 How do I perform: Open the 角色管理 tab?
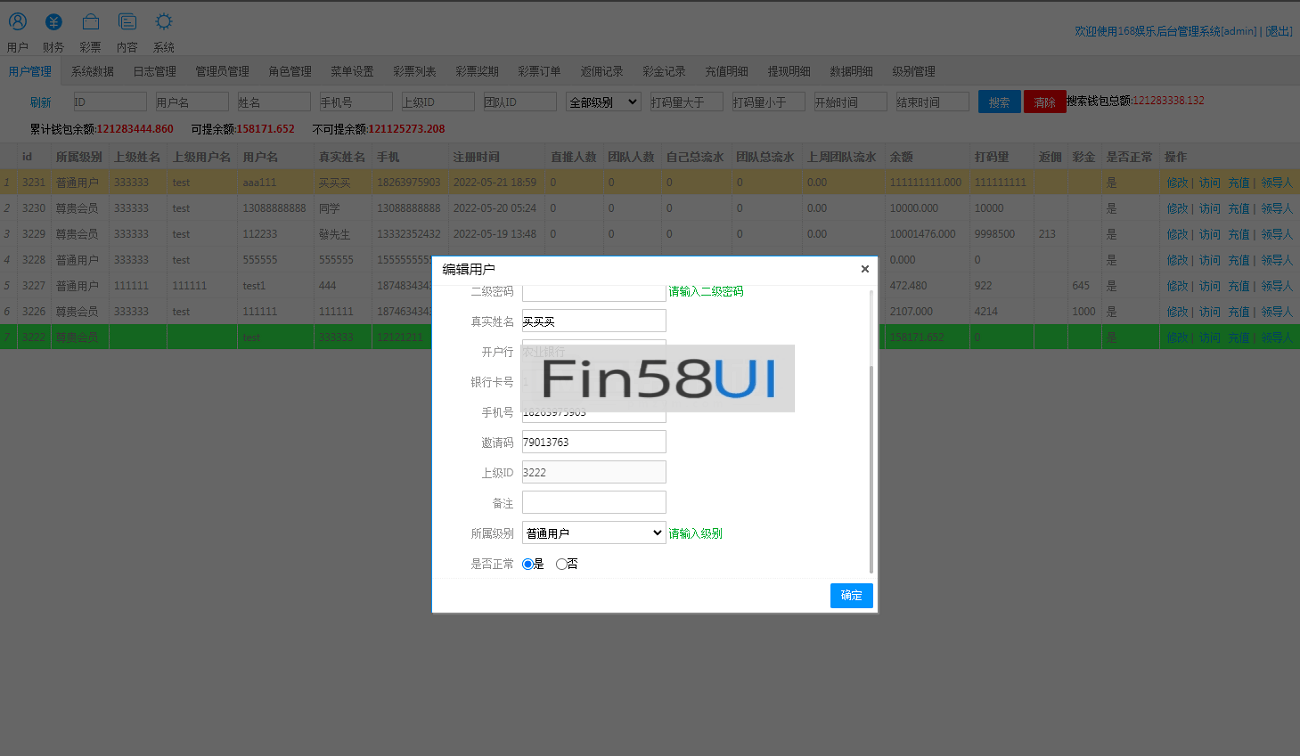(290, 72)
